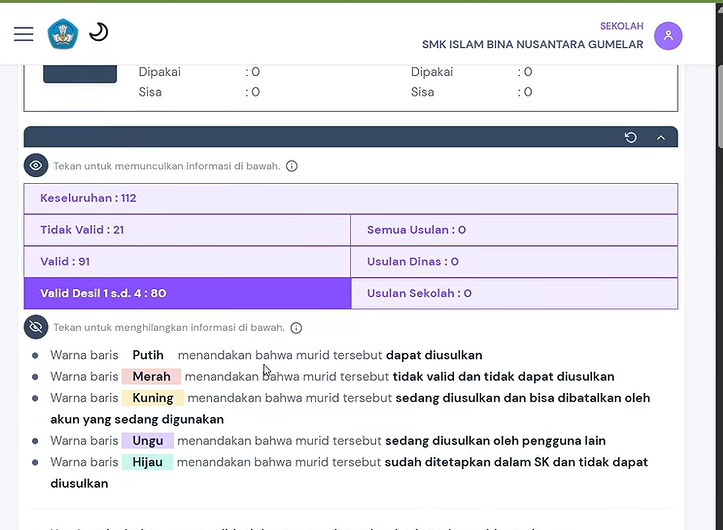Select the Semua Usulan : 0 filter
Viewport: 723px width, 530px height.
pos(514,230)
